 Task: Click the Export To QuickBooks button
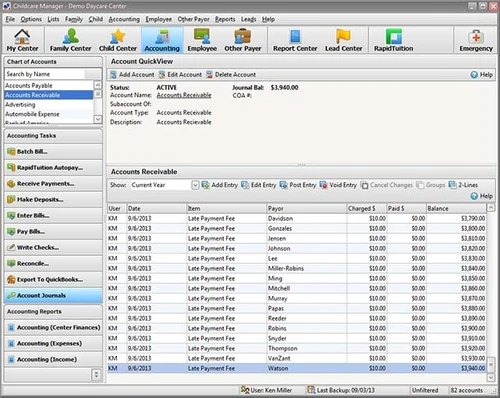[53, 280]
